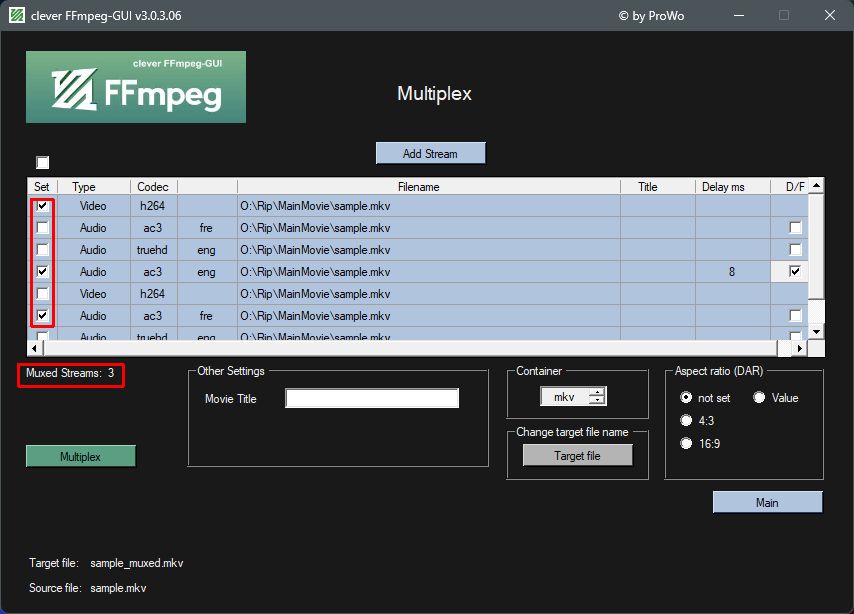Check the Set box of the unchecked Video h264 row
The image size is (854, 614).
[42, 294]
